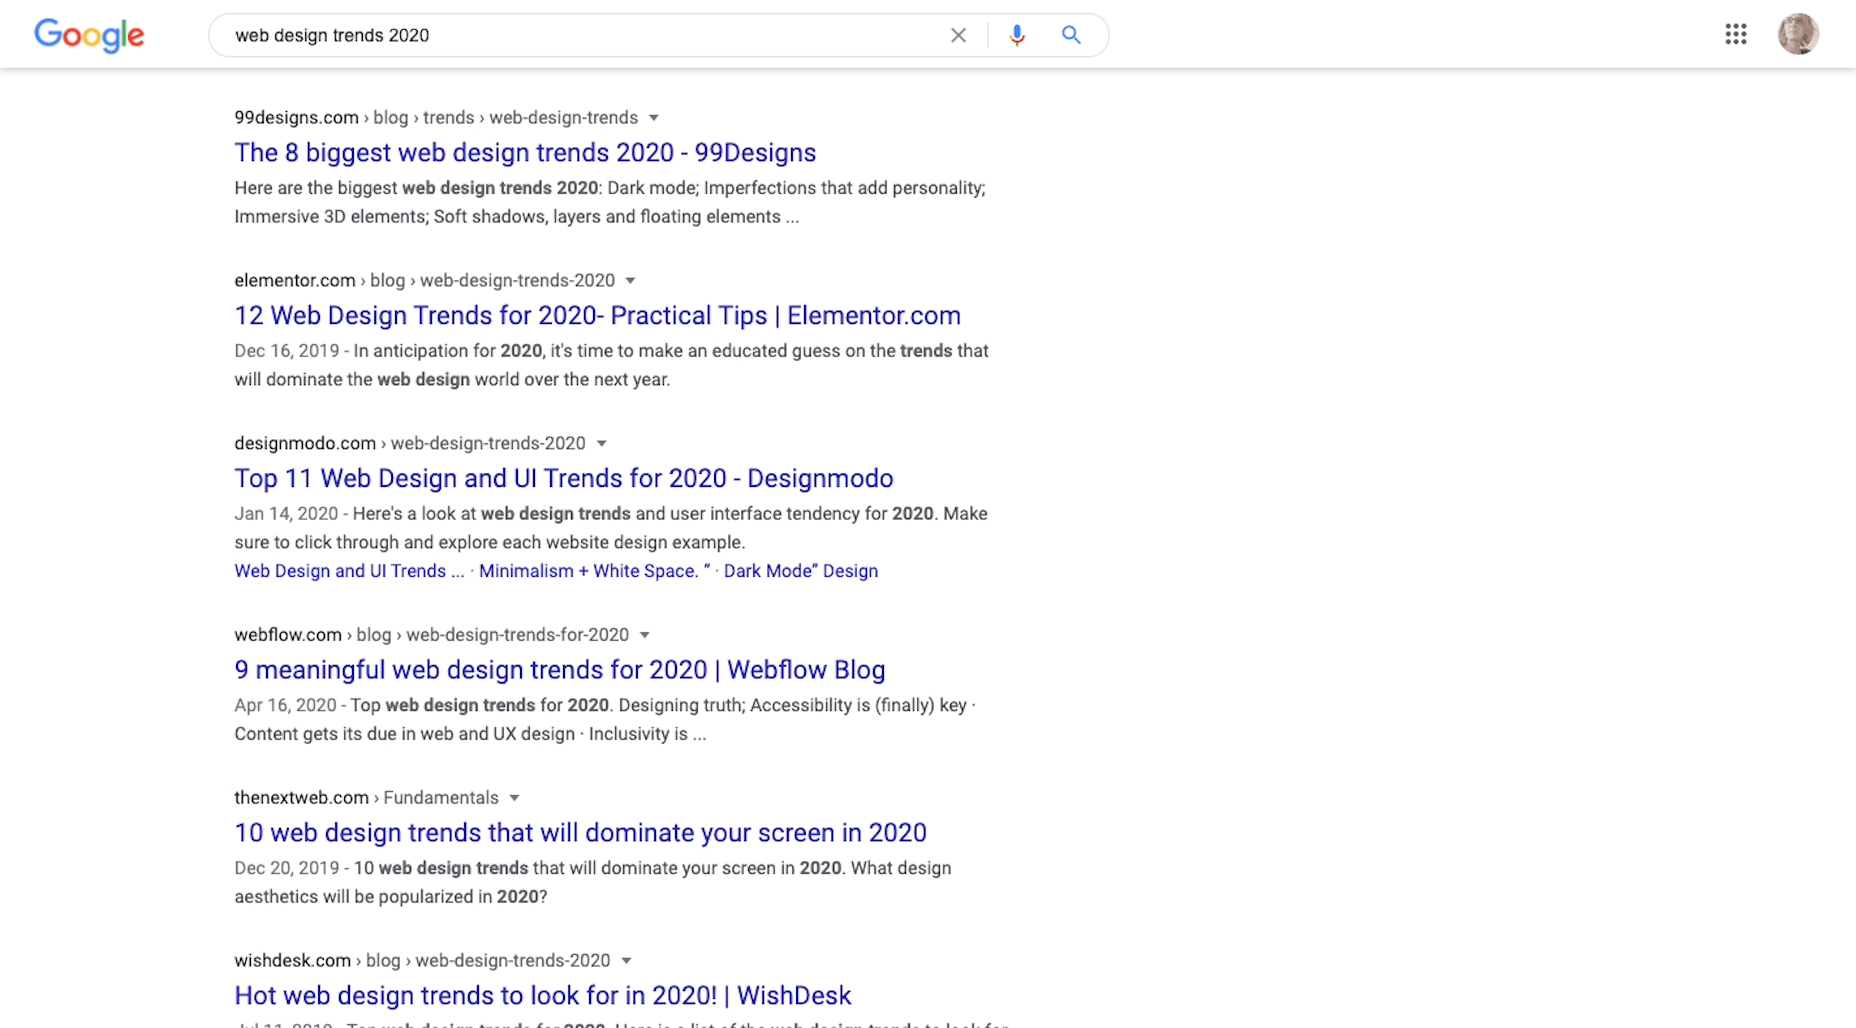Open the Elementor 12 Web Design Trends link
1856x1028 pixels.
597,316
